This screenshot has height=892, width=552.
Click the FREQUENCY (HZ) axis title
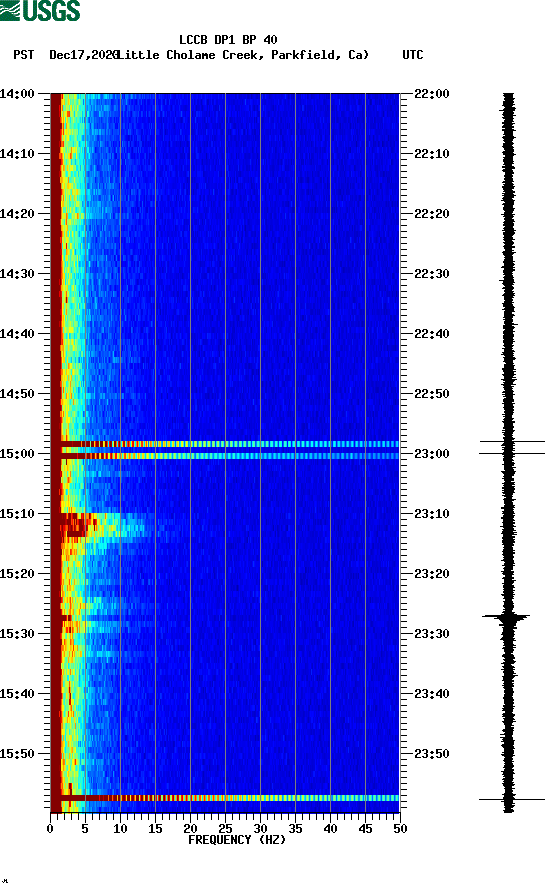click(237, 840)
